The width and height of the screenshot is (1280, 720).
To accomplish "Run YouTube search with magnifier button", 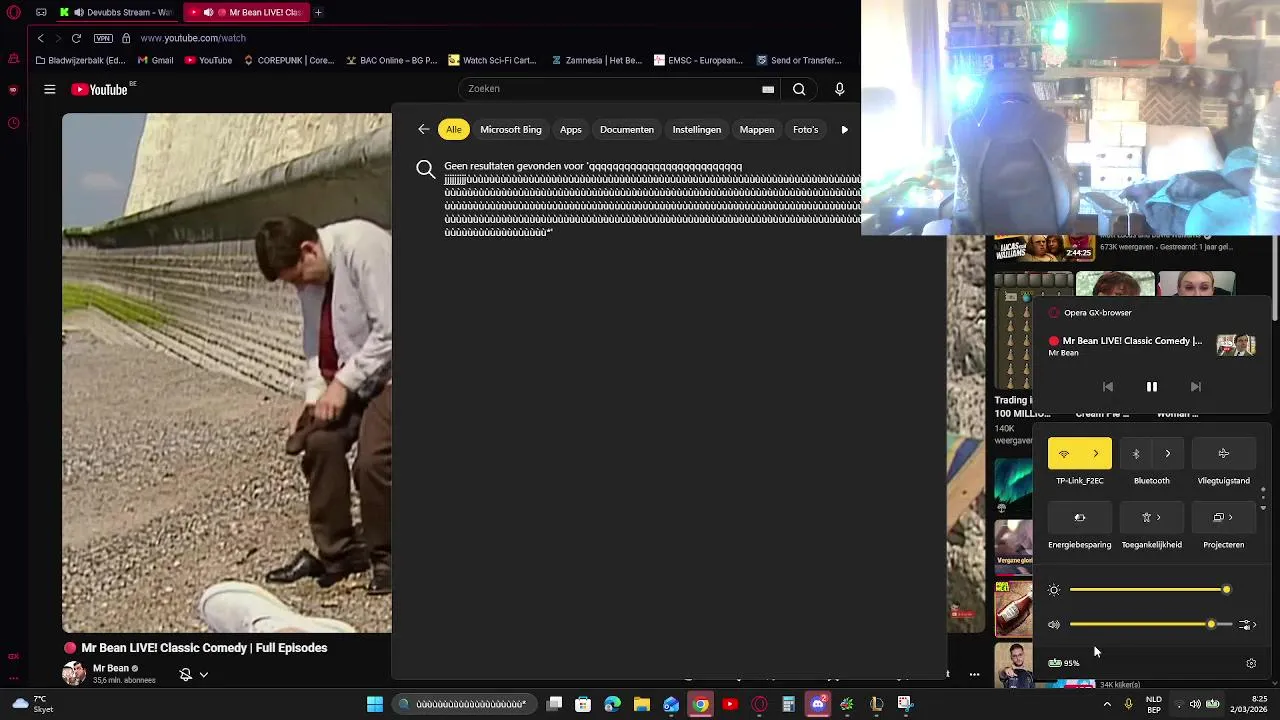I will pyautogui.click(x=799, y=89).
